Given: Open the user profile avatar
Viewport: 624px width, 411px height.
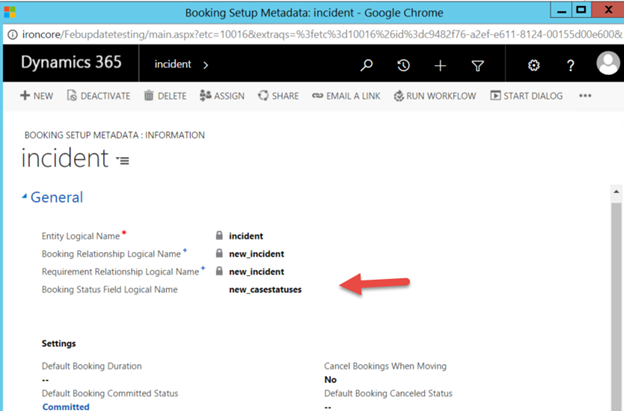Looking at the screenshot, I should pyautogui.click(x=607, y=64).
